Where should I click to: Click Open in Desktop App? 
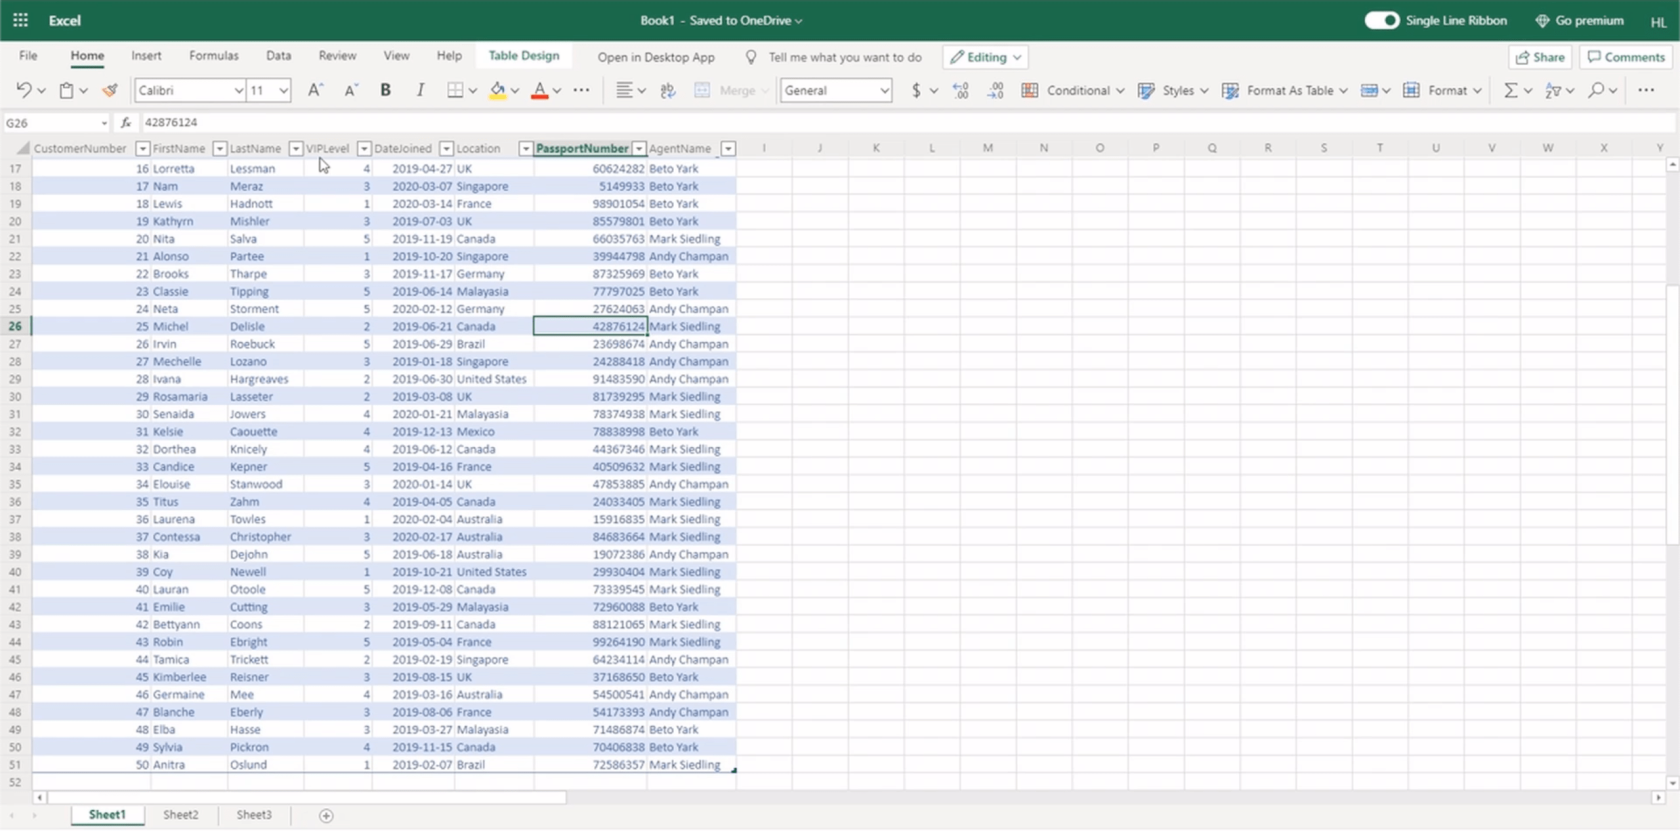(656, 57)
